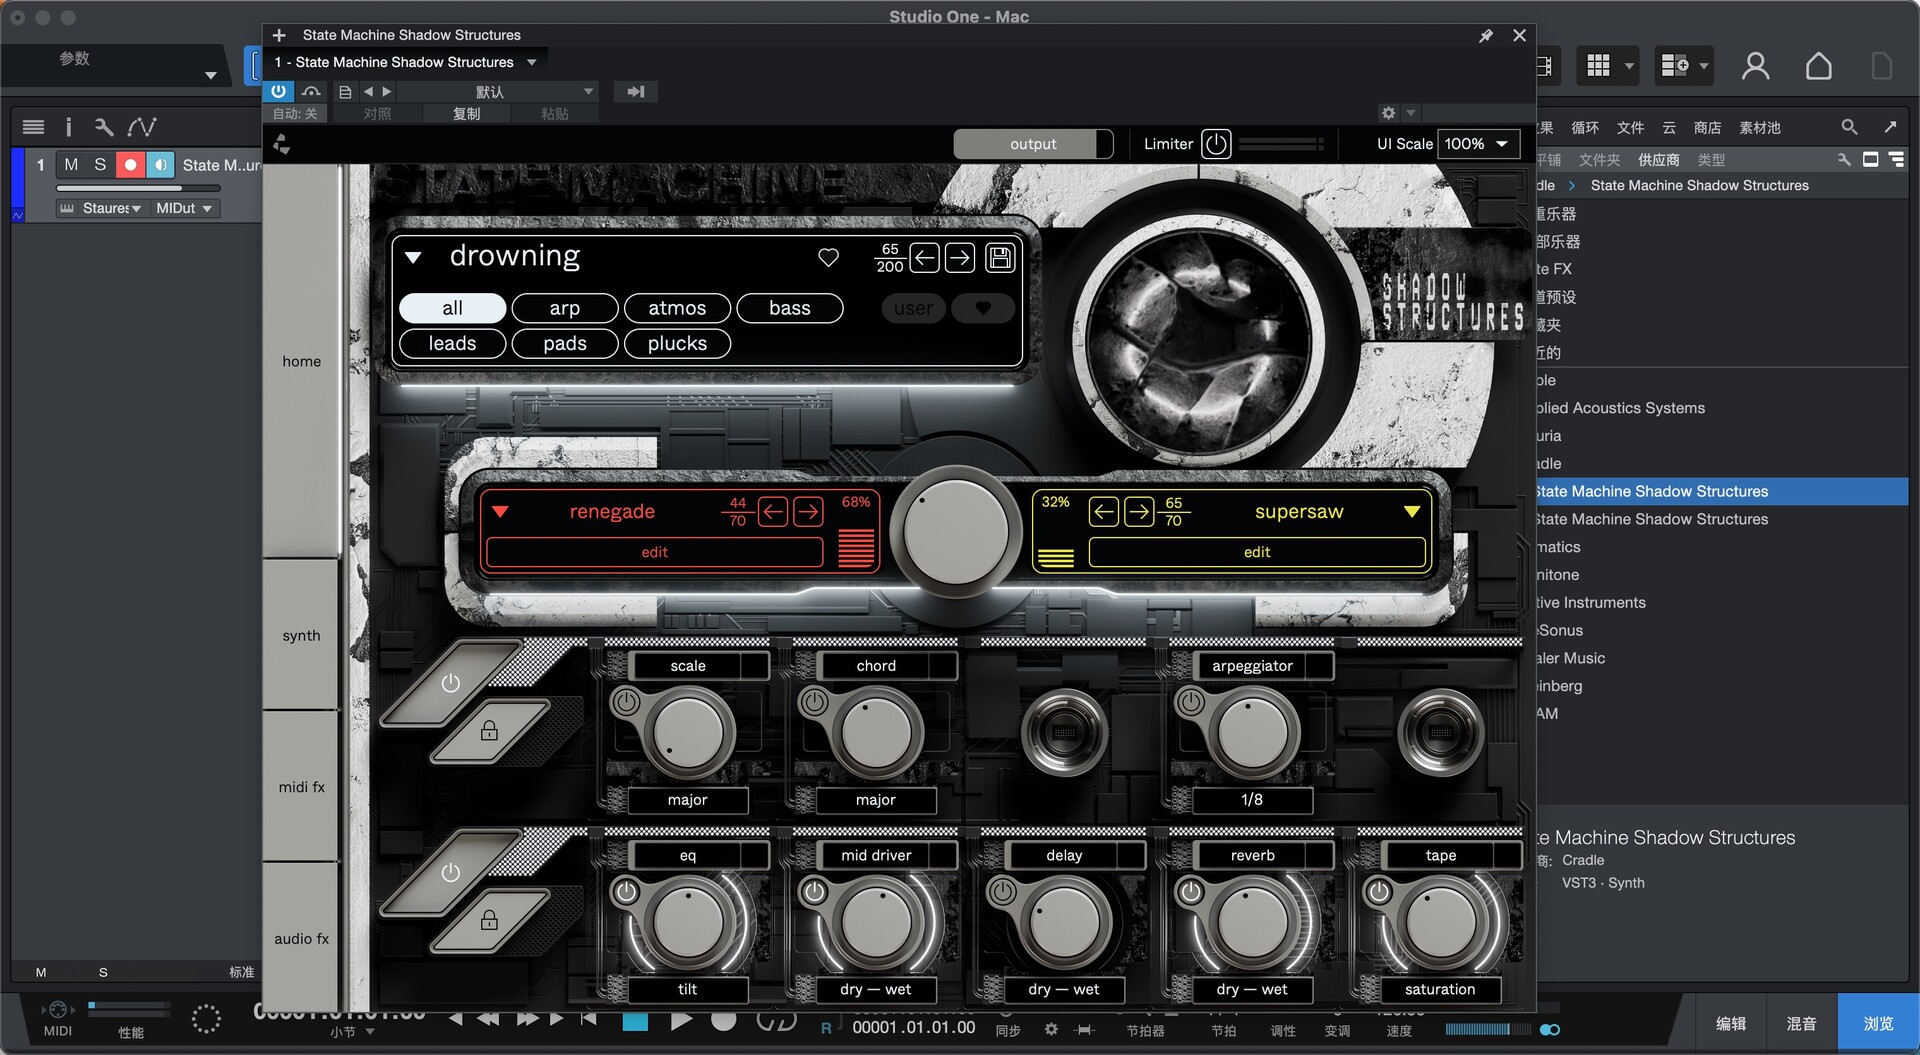1920x1055 pixels.
Task: Click the transport play button
Action: click(x=681, y=1021)
